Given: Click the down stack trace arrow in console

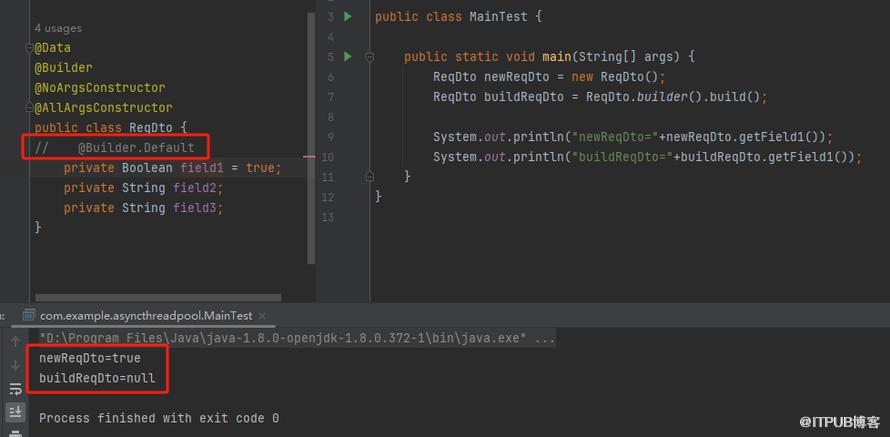Looking at the screenshot, I should pyautogui.click(x=16, y=365).
